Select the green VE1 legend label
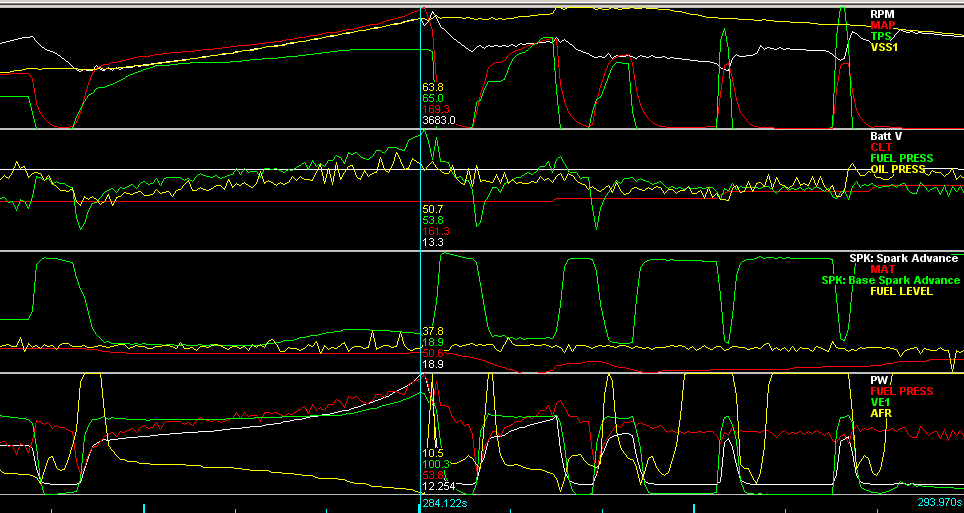Image resolution: width=964 pixels, height=513 pixels. tap(881, 402)
